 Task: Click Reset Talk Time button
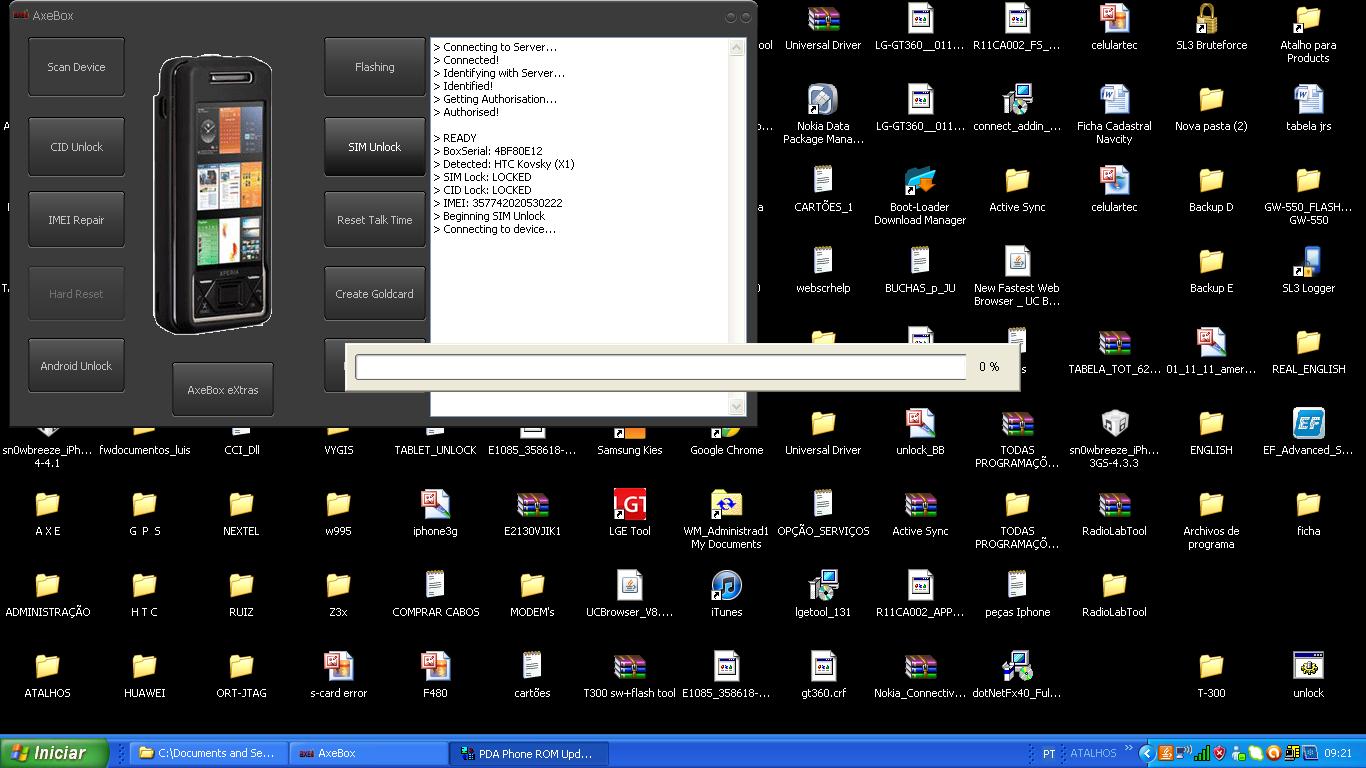point(375,220)
